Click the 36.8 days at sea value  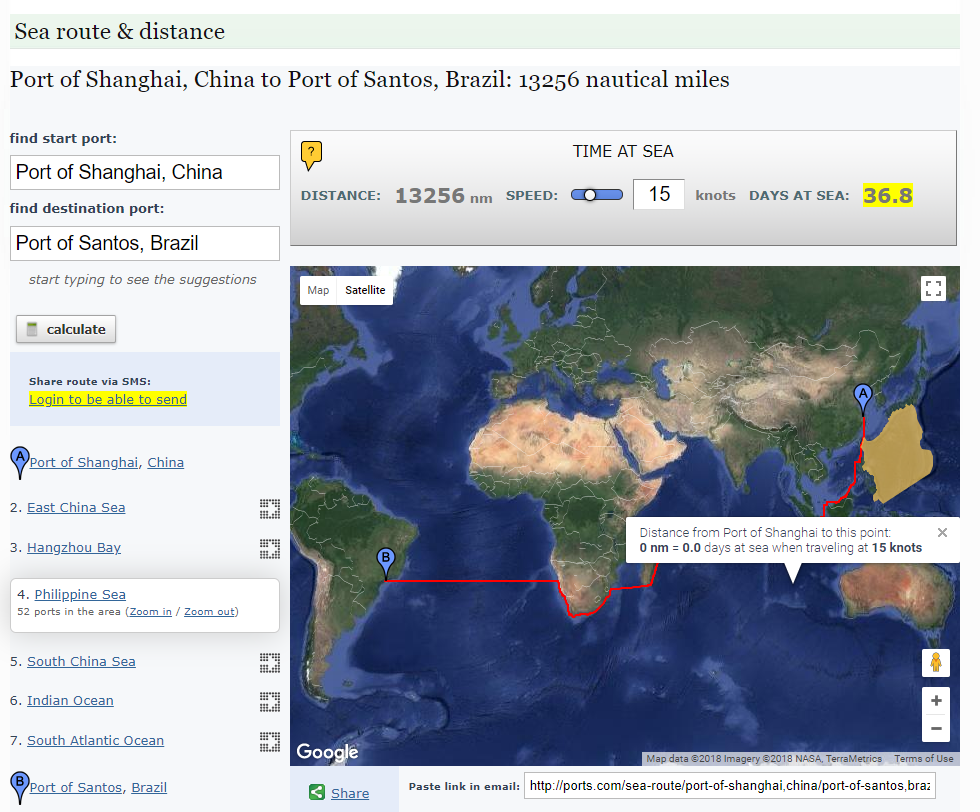pyautogui.click(x=888, y=195)
